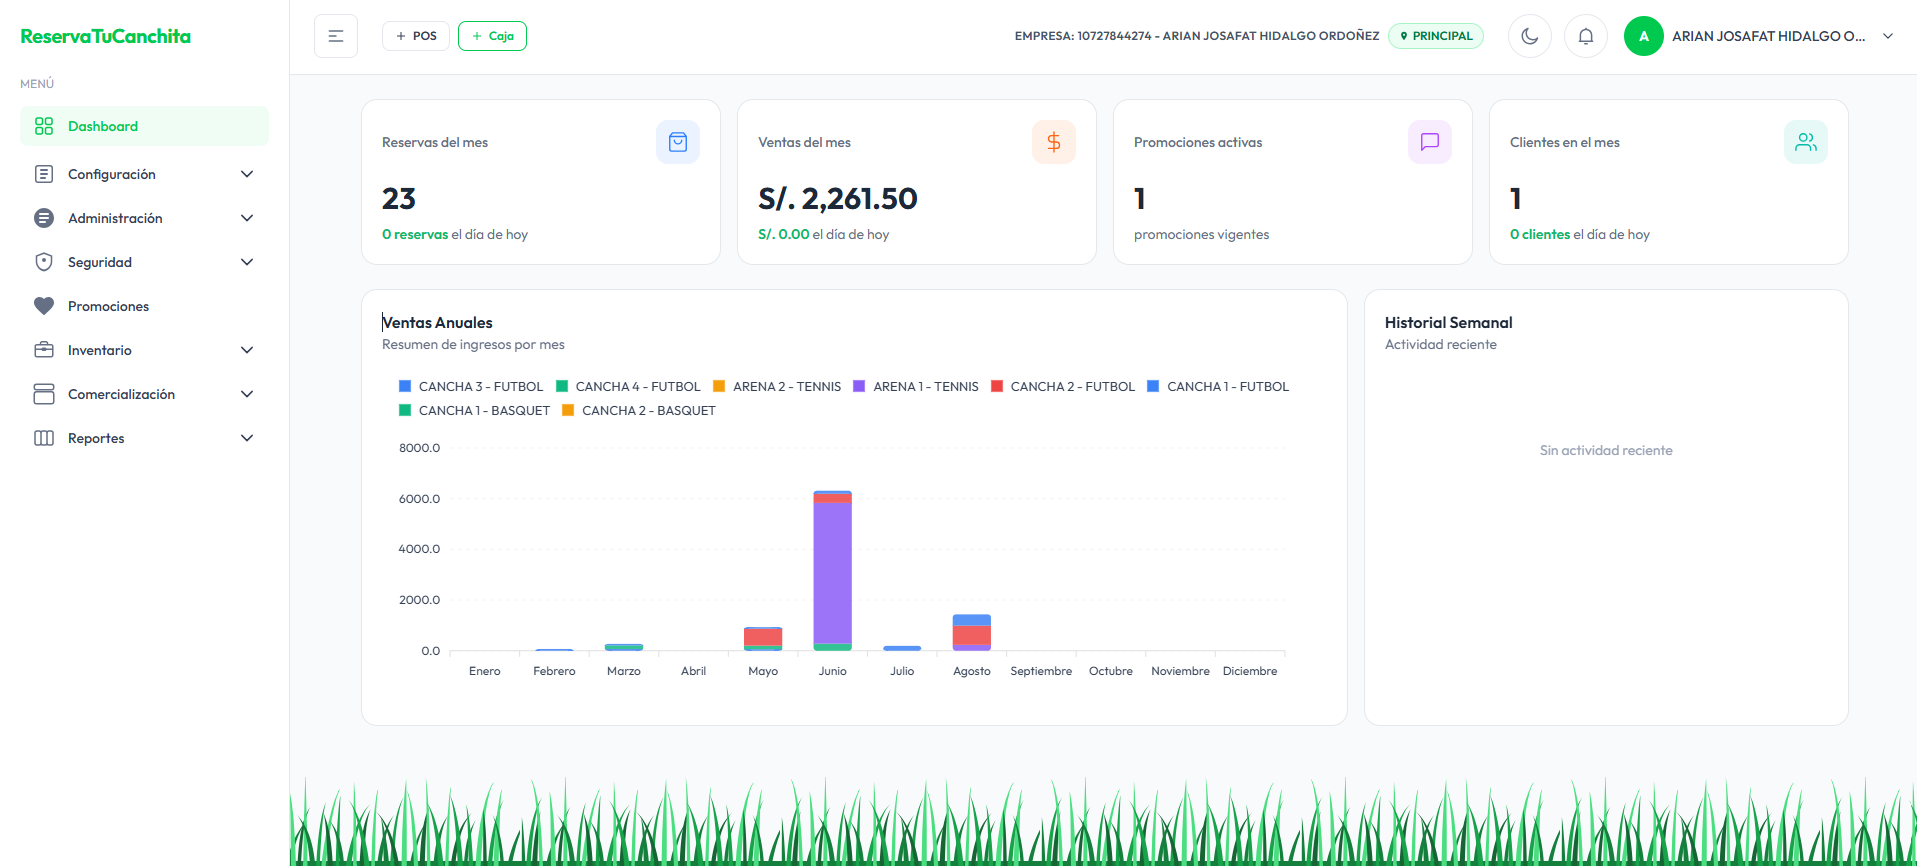This screenshot has height=866, width=1917.
Task: Click the Agosto bar in the chart
Action: (x=972, y=633)
